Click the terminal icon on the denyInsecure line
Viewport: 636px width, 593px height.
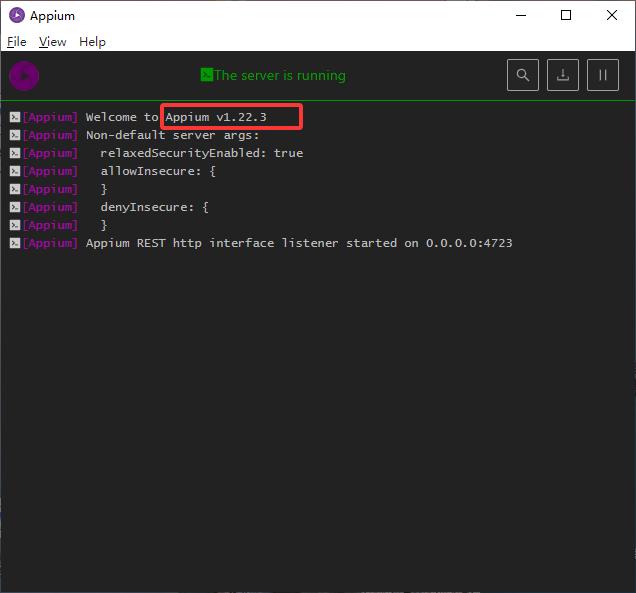point(15,207)
